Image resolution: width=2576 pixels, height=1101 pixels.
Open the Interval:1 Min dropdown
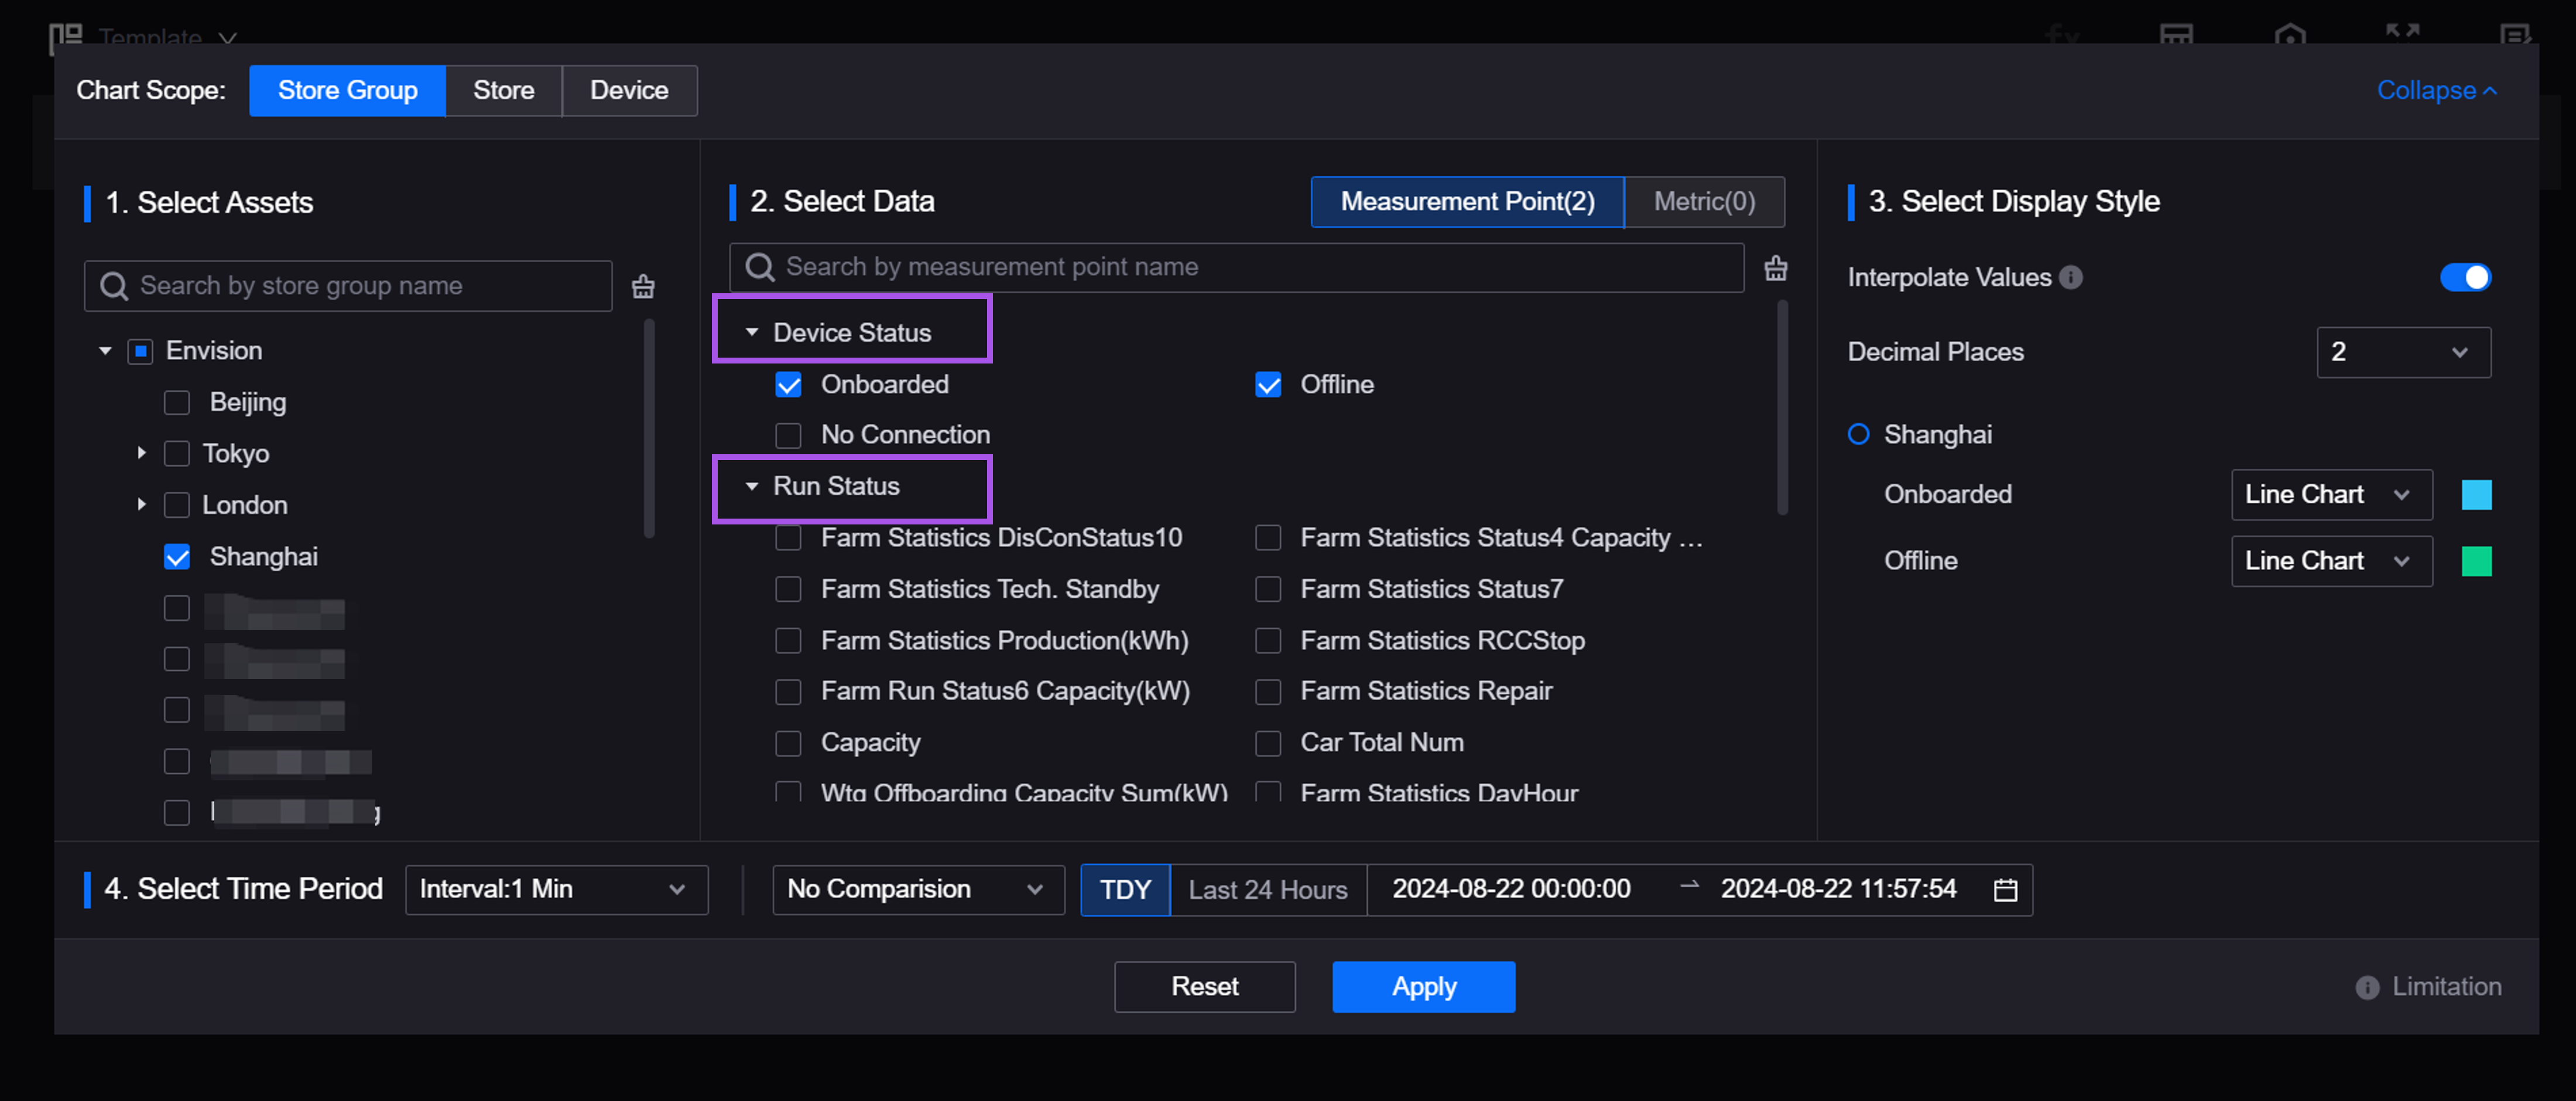click(556, 890)
